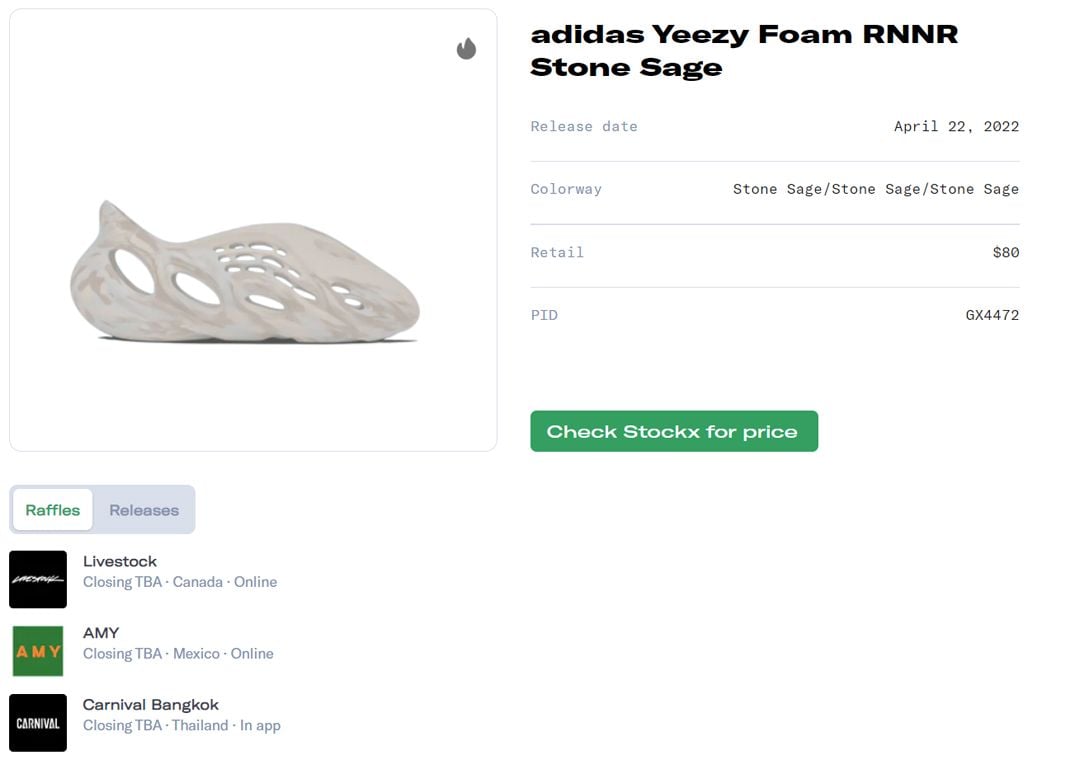Click the adidas Yeezy Foam RNNR title
This screenshot has height=760, width=1080.
click(744, 50)
